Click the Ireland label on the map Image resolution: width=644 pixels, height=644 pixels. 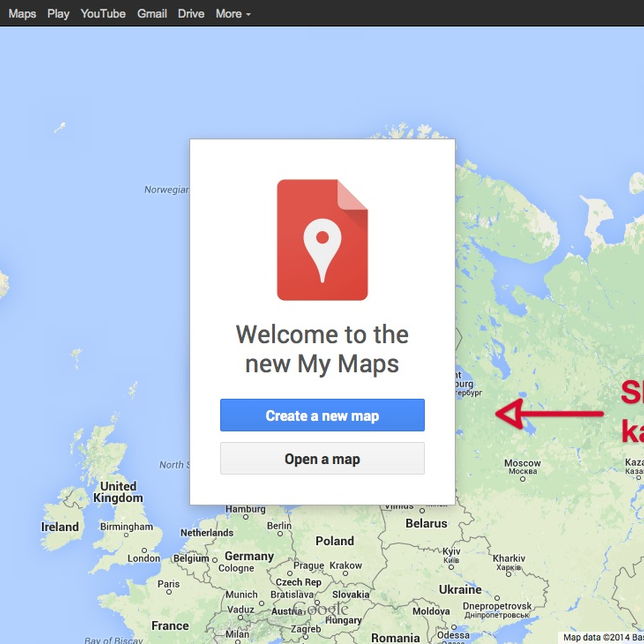60,527
